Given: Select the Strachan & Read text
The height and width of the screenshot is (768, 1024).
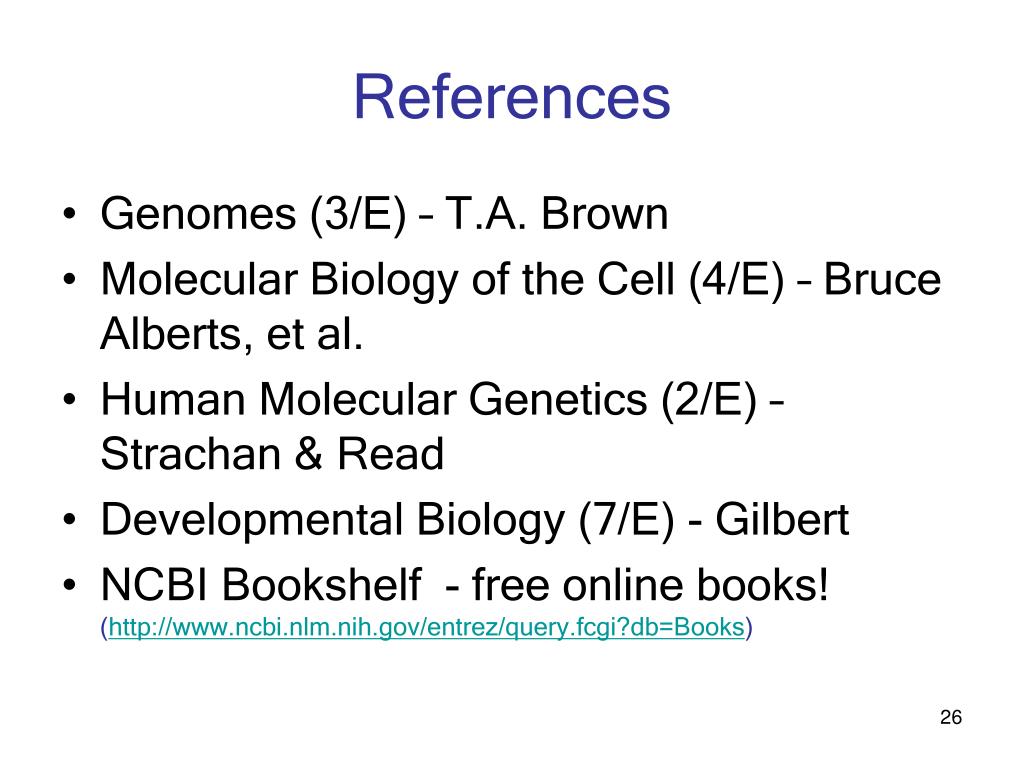Looking at the screenshot, I should point(272,454).
